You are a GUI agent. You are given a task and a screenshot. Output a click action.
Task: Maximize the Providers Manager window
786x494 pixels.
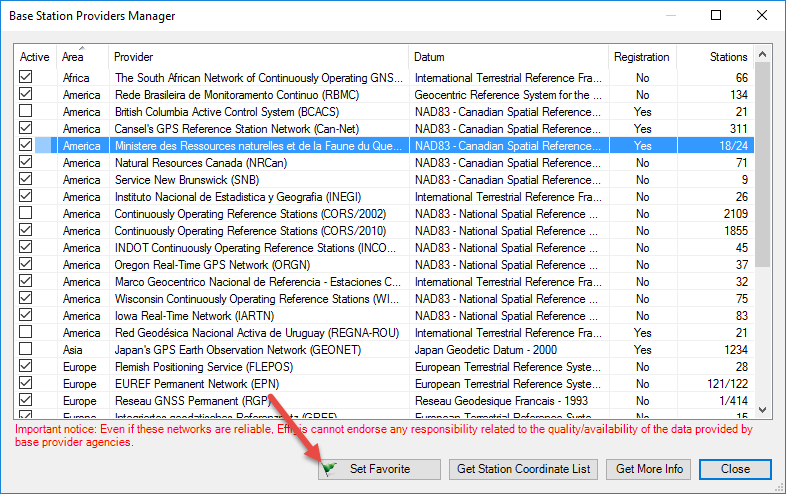pyautogui.click(x=716, y=15)
